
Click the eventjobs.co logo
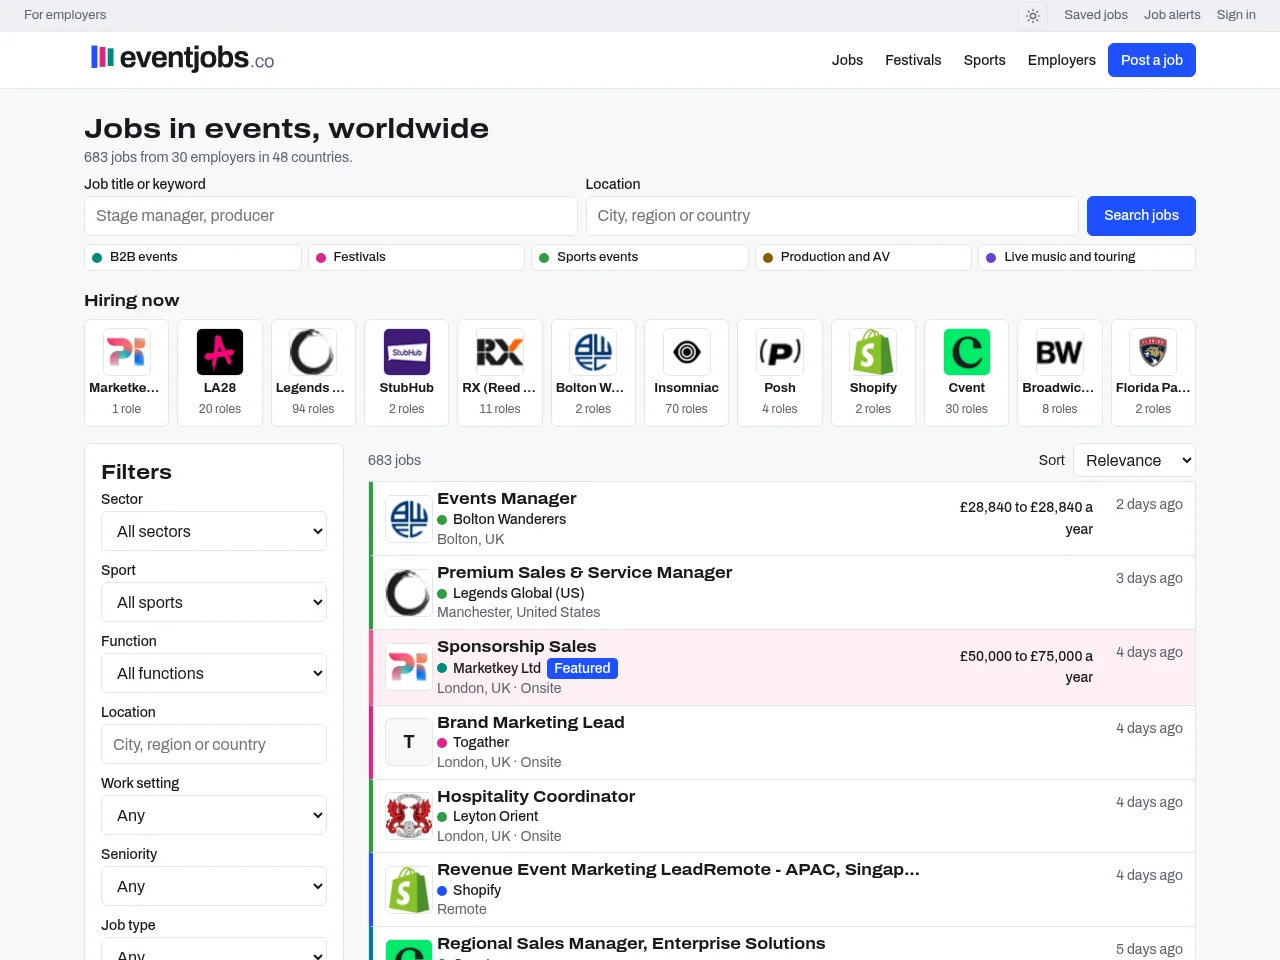click(x=182, y=59)
